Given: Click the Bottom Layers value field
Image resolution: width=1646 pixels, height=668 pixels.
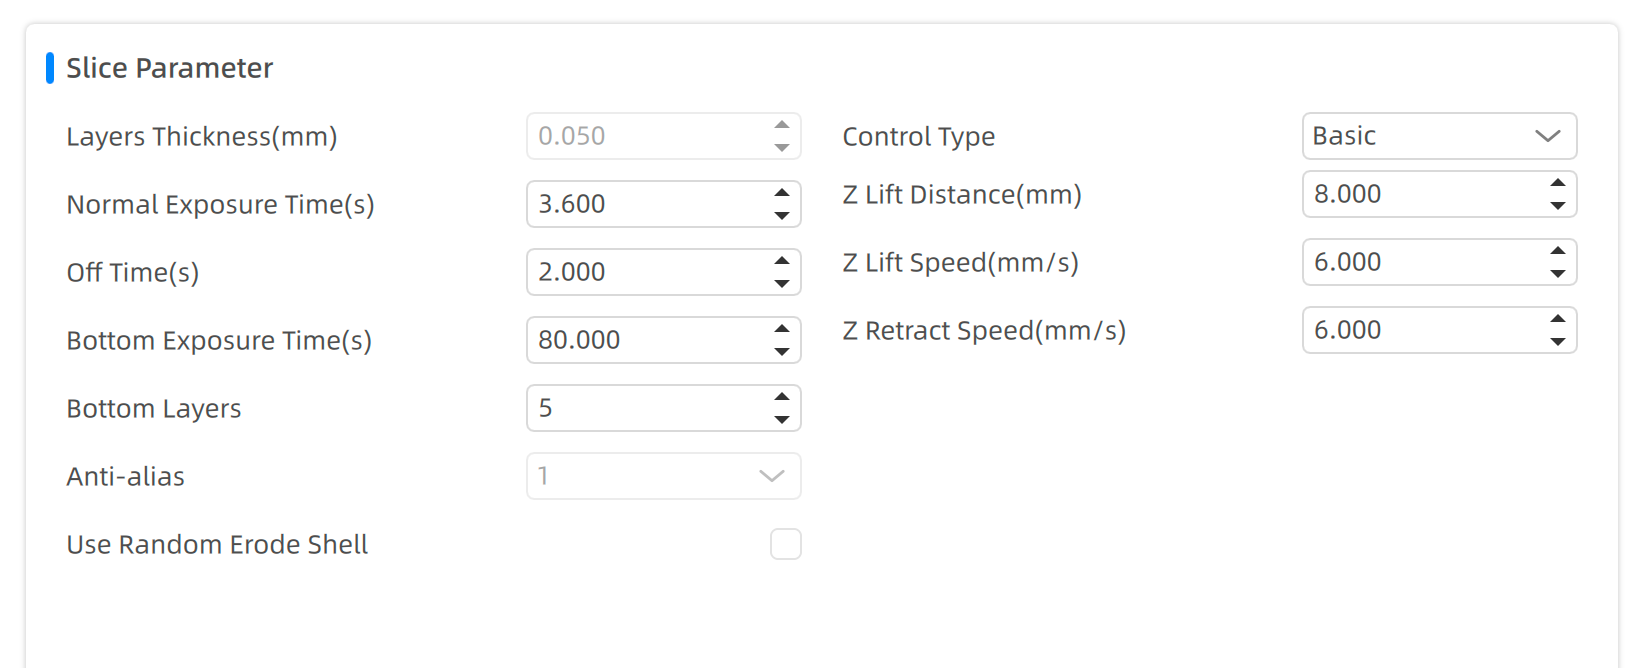Looking at the screenshot, I should tap(648, 408).
